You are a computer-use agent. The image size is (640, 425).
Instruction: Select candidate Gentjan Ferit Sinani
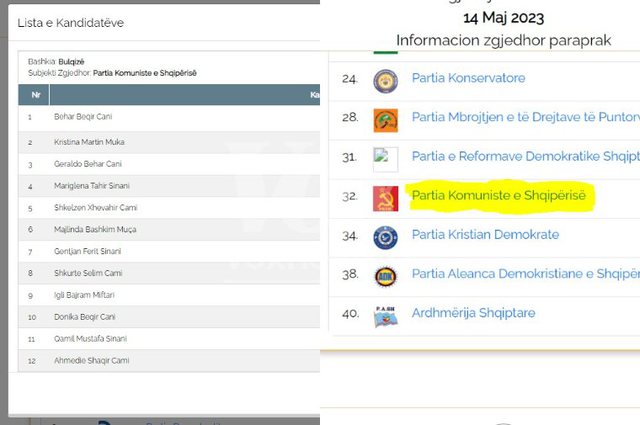point(87,251)
